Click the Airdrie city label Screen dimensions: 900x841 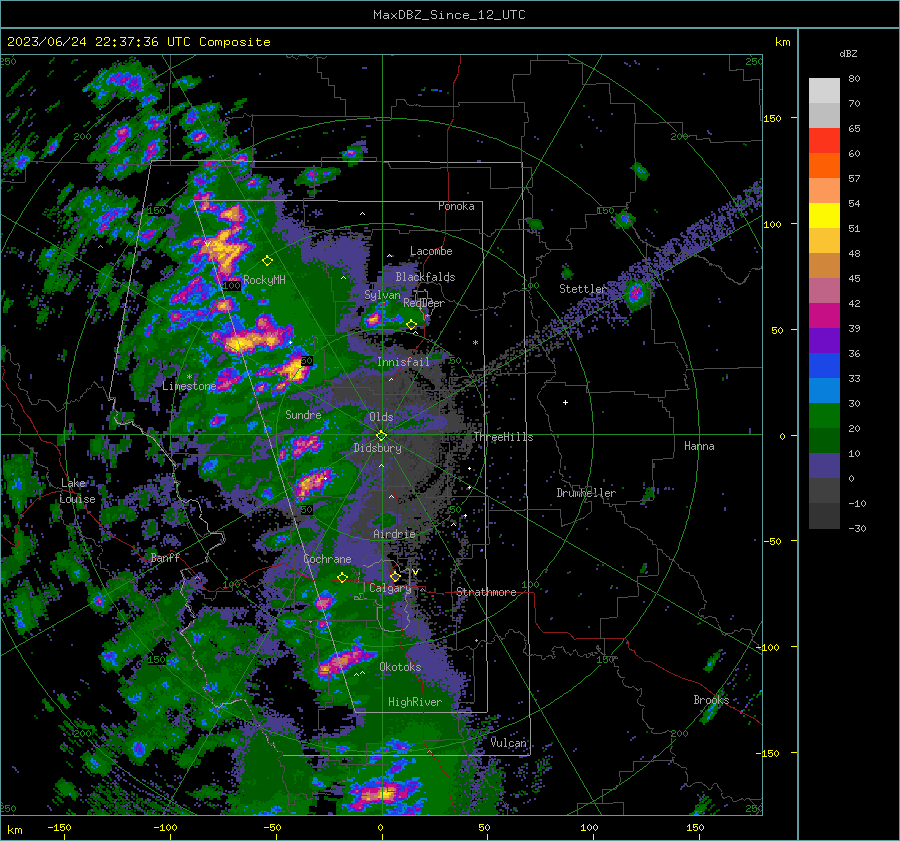pyautogui.click(x=394, y=534)
